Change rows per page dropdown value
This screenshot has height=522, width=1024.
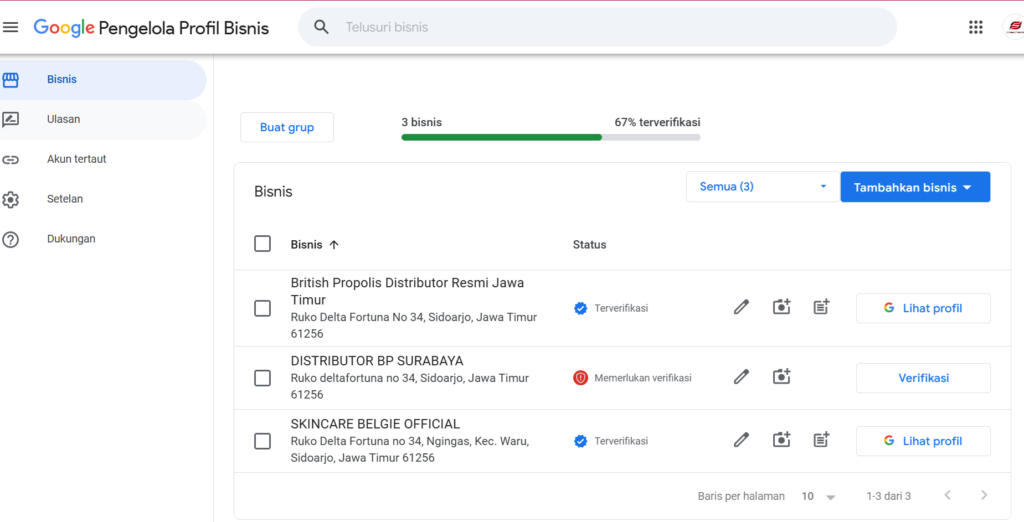818,496
